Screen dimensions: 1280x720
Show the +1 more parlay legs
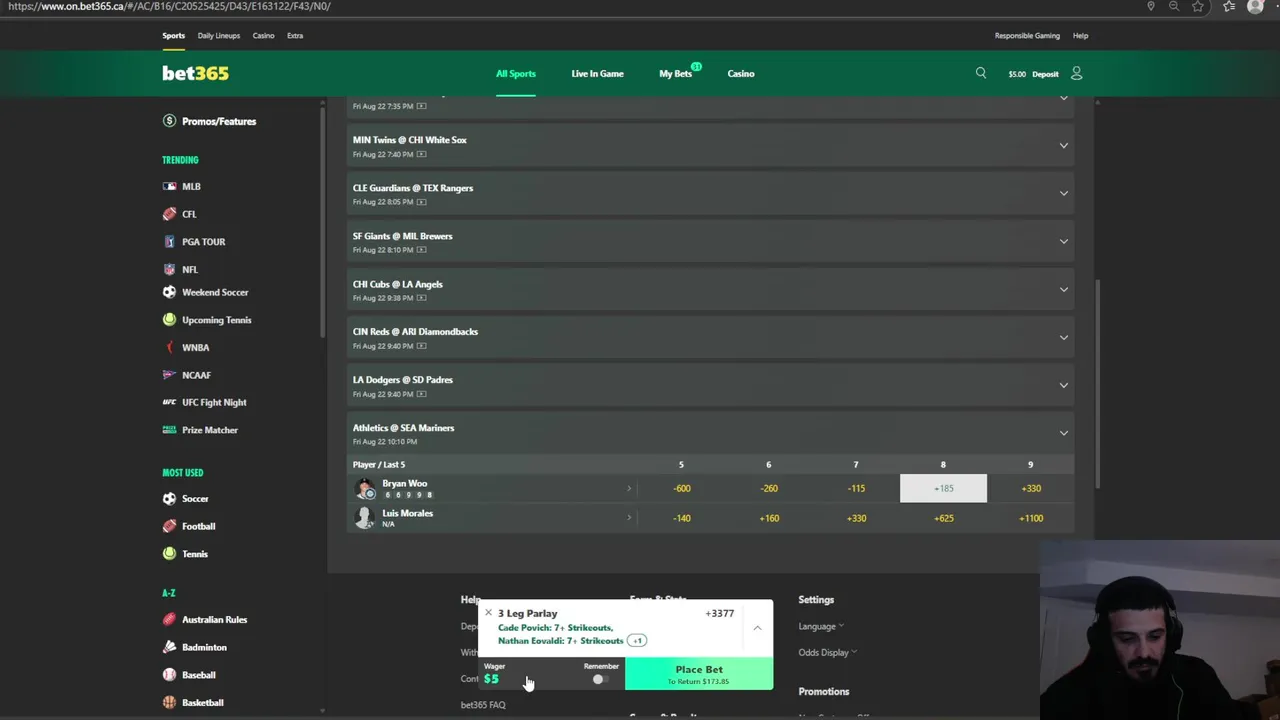click(637, 640)
